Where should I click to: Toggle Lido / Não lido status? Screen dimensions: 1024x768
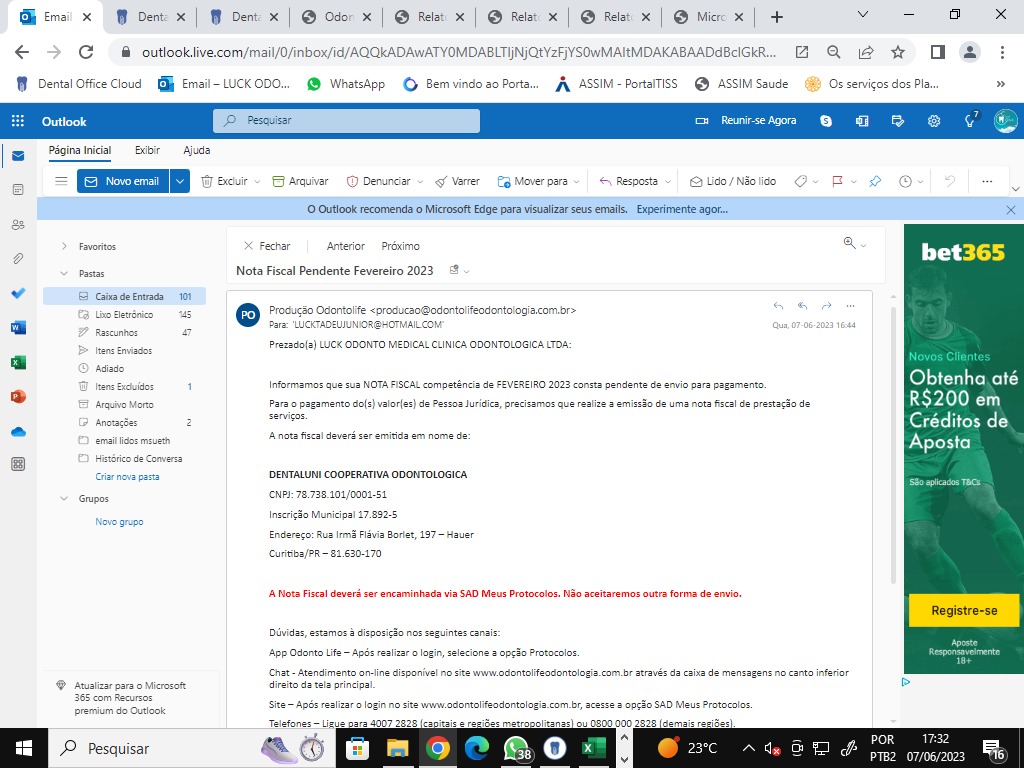pos(733,181)
